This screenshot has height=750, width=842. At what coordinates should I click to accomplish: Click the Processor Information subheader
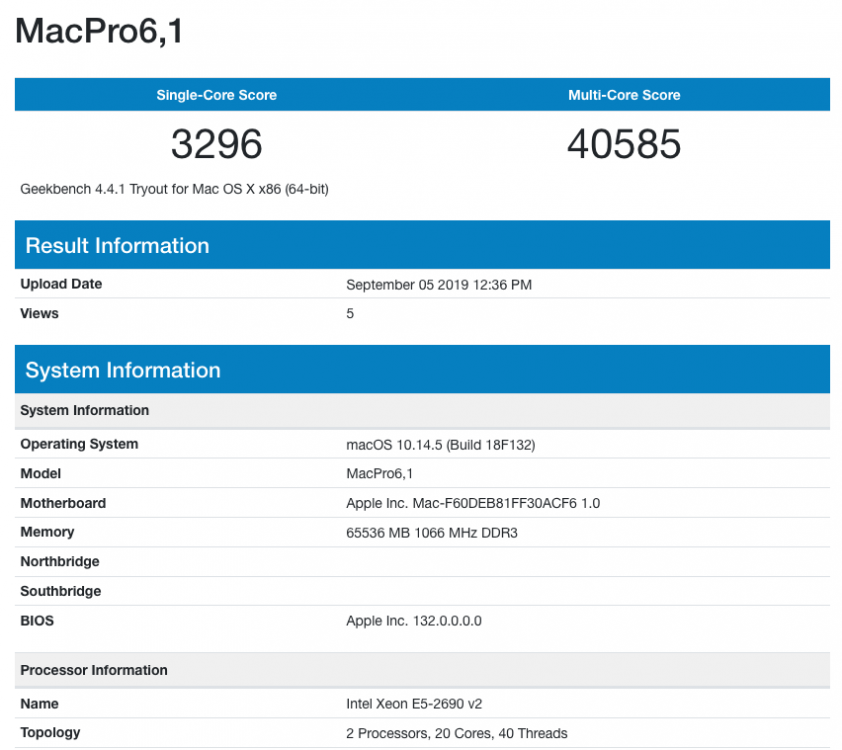(422, 670)
